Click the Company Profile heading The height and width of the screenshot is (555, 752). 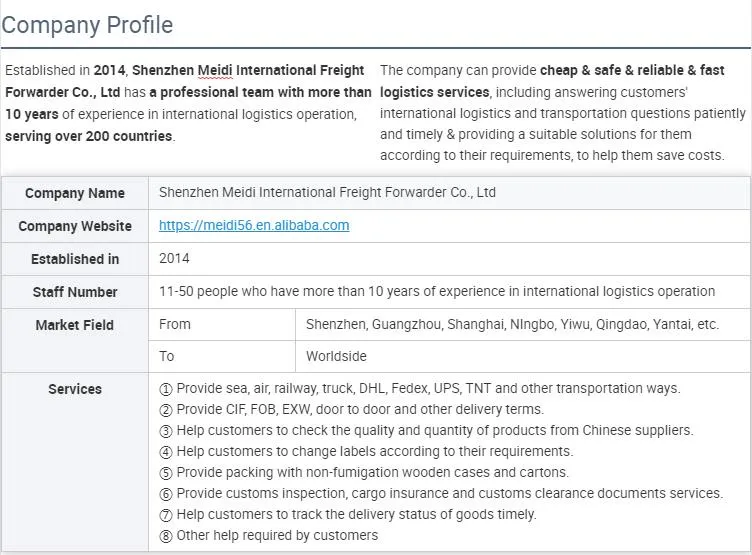click(87, 25)
